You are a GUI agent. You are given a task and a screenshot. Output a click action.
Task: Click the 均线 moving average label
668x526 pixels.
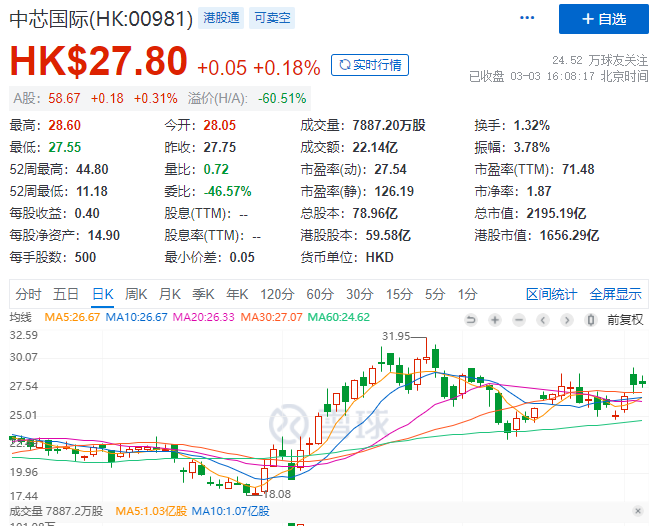tap(20, 318)
